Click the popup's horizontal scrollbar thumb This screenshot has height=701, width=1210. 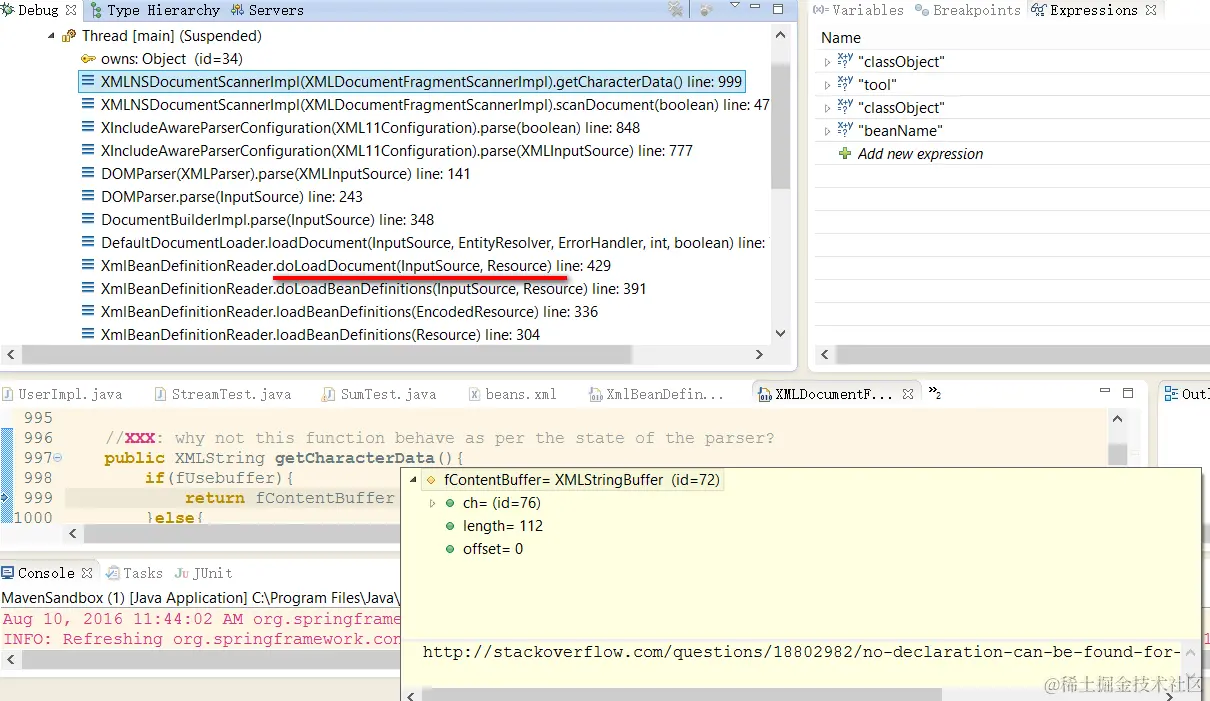[681, 694]
